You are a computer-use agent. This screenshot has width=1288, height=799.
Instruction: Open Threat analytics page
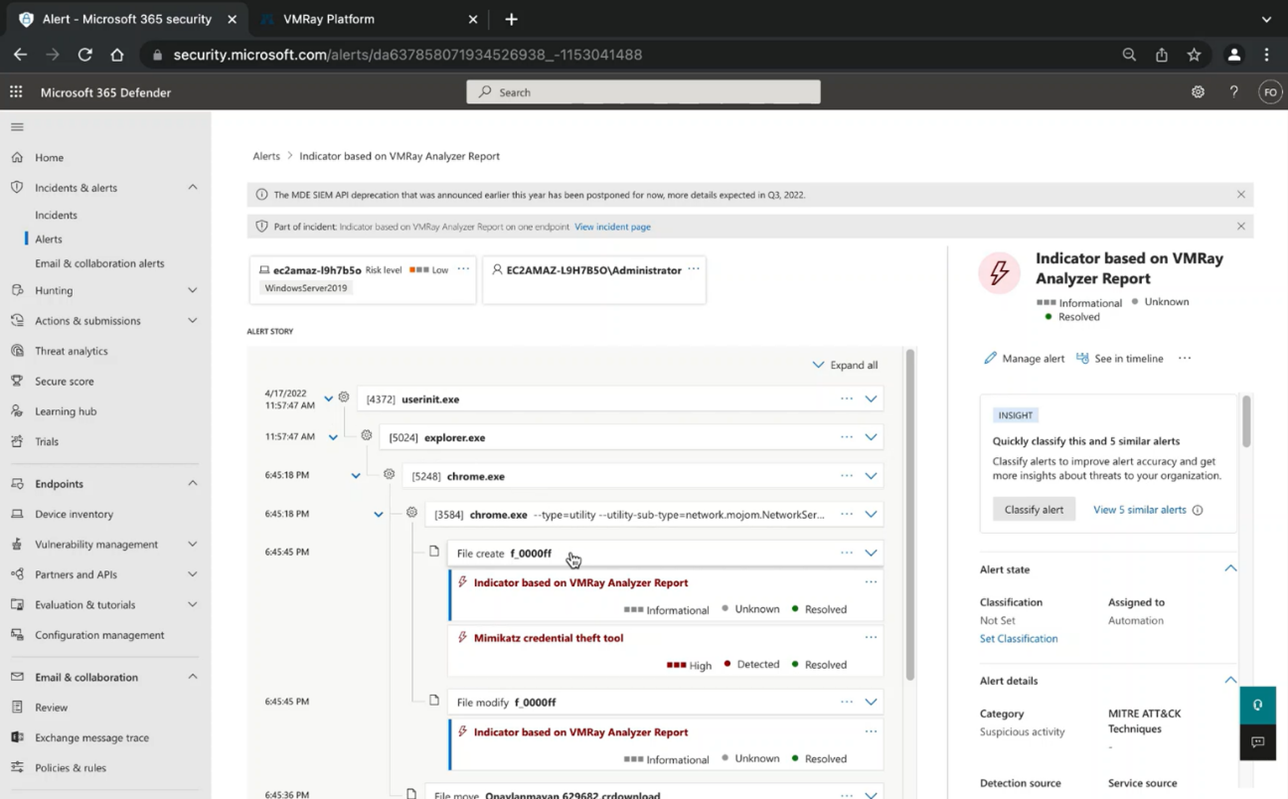pos(71,351)
